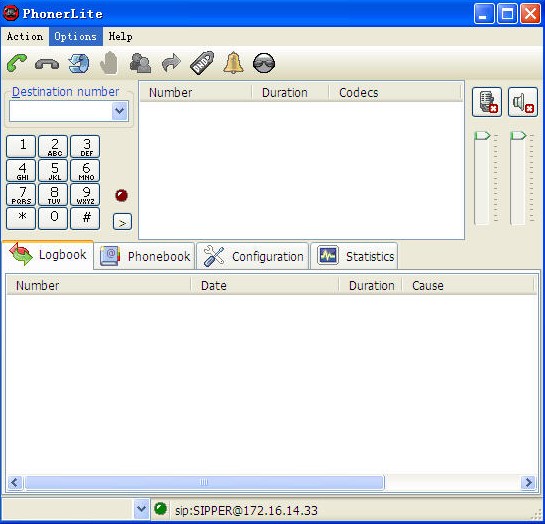Click the call transfer arrow icon
Image resolution: width=545 pixels, height=524 pixels.
tap(171, 63)
